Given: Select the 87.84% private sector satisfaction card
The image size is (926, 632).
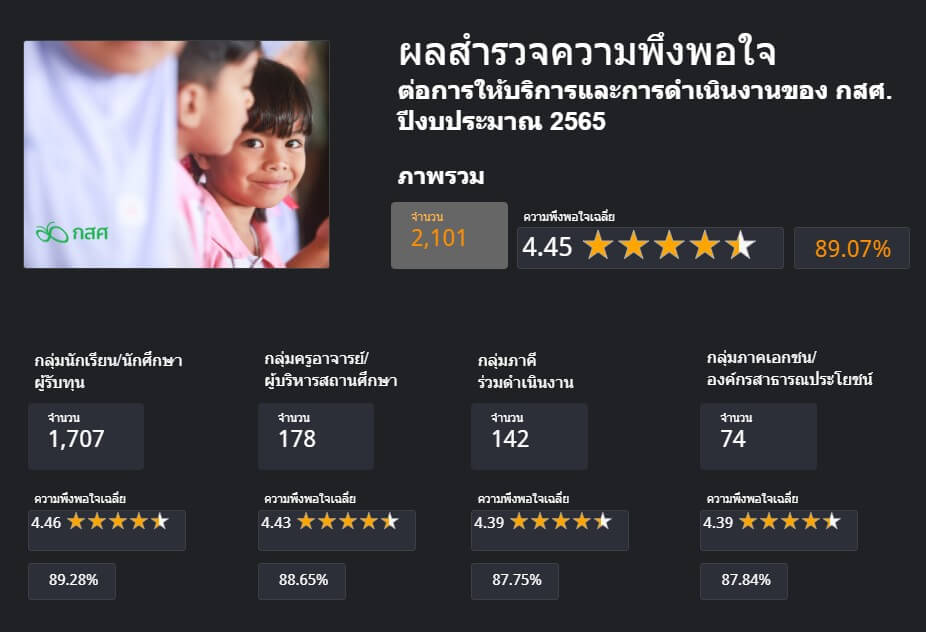Looking at the screenshot, I should tap(744, 581).
